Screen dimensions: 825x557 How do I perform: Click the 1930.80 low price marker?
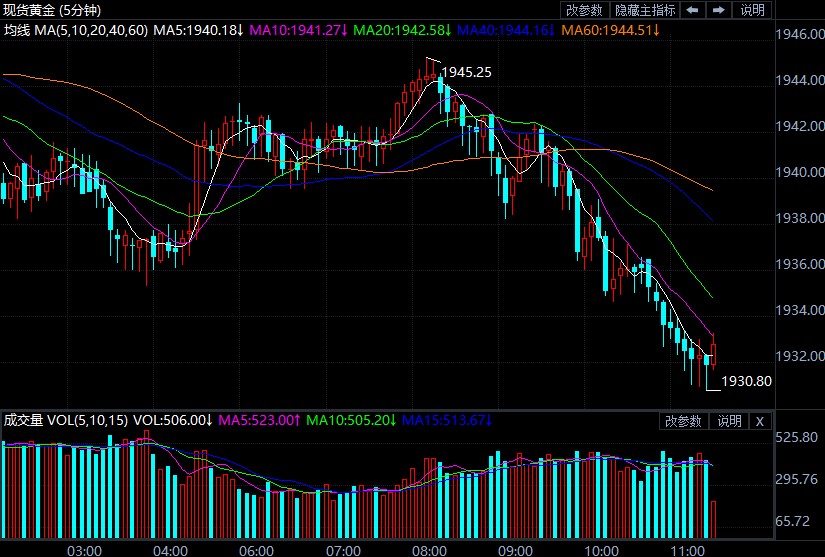(x=747, y=381)
